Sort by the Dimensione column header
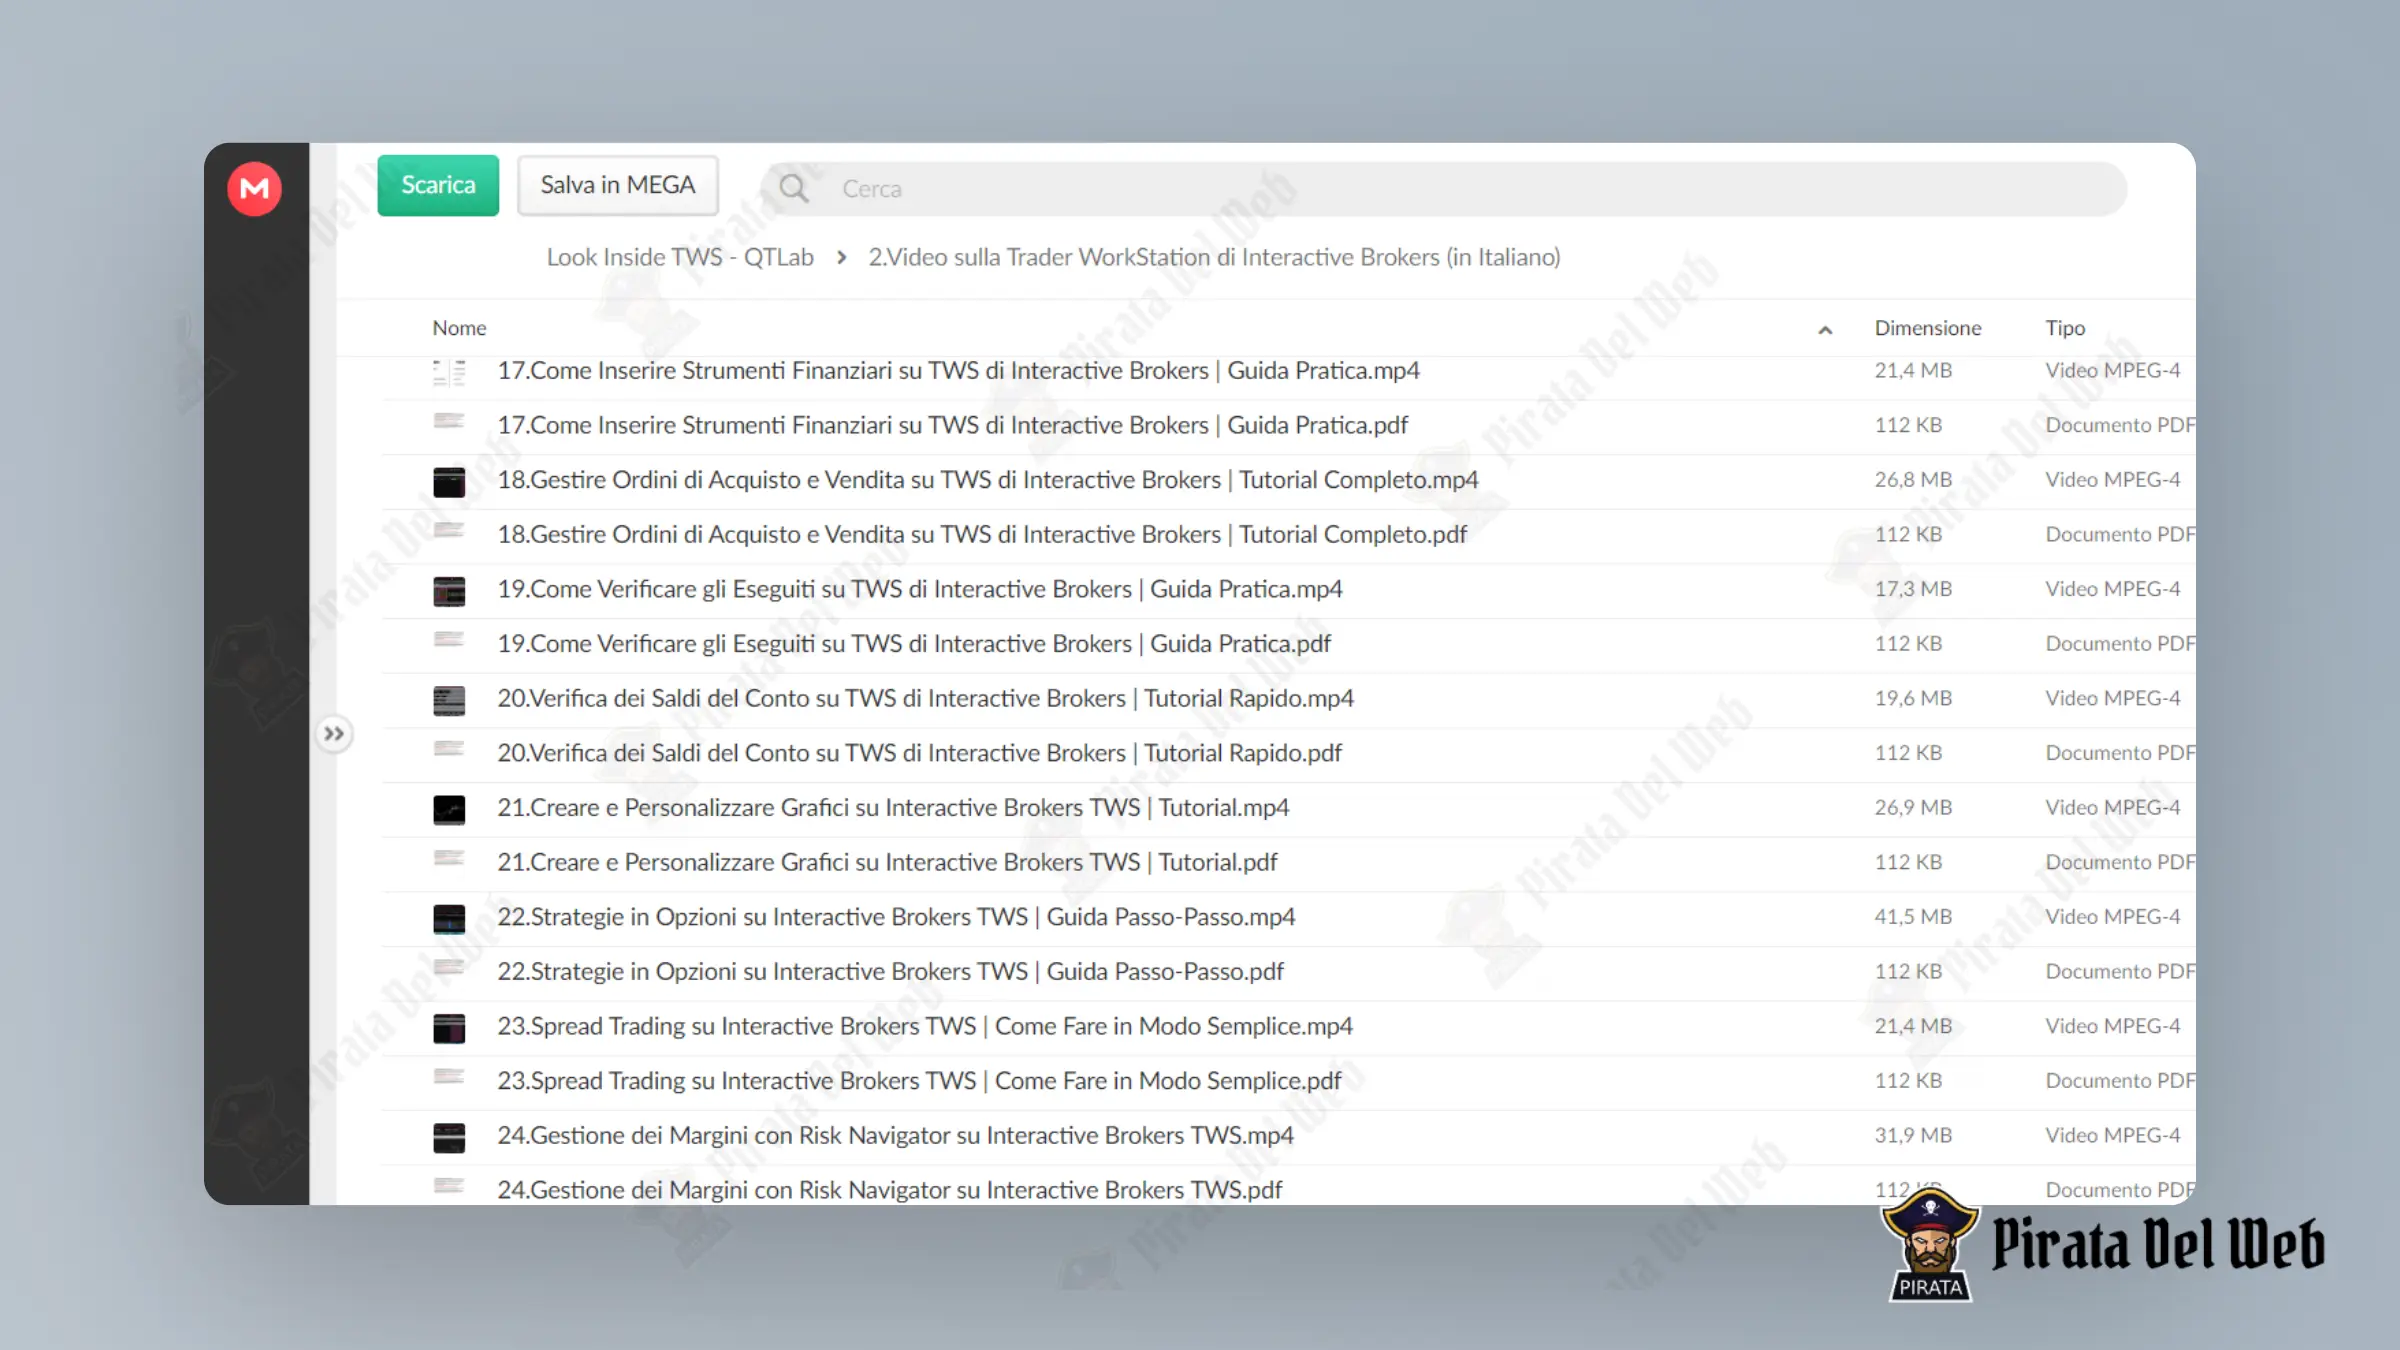Image resolution: width=2400 pixels, height=1350 pixels. [x=1928, y=328]
